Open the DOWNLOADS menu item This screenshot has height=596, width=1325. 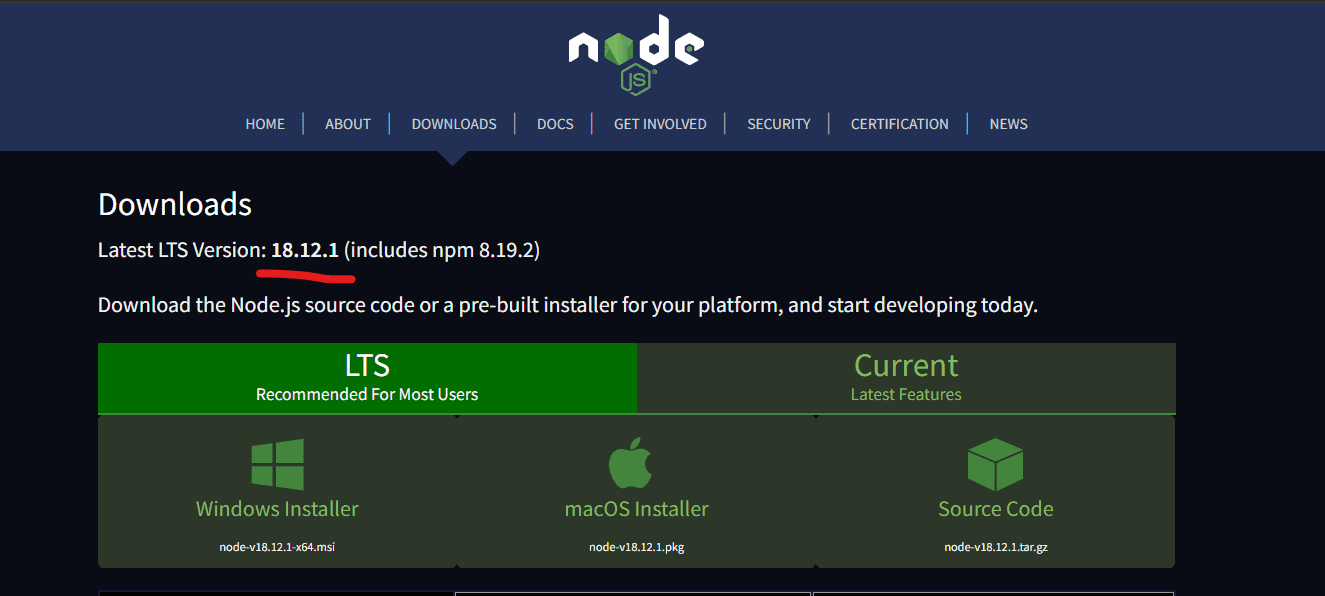(454, 123)
